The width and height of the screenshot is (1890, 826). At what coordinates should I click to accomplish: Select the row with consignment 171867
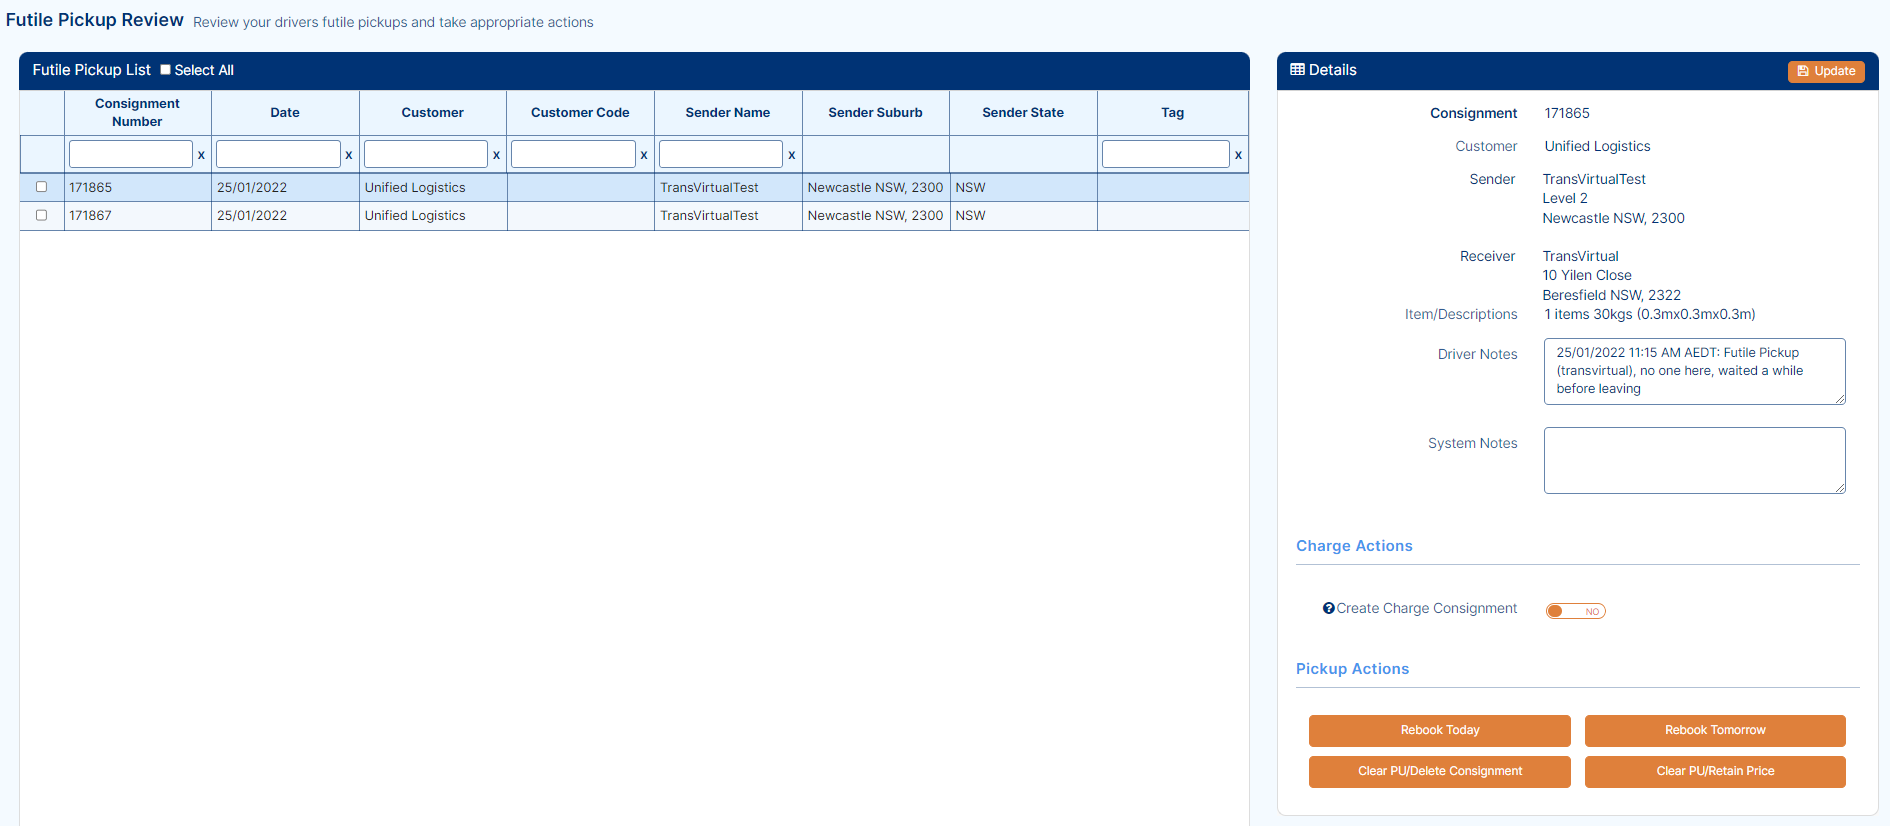(634, 215)
